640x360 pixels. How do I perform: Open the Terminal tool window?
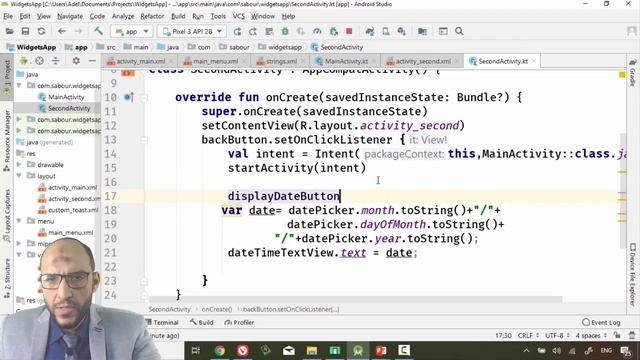coord(163,322)
